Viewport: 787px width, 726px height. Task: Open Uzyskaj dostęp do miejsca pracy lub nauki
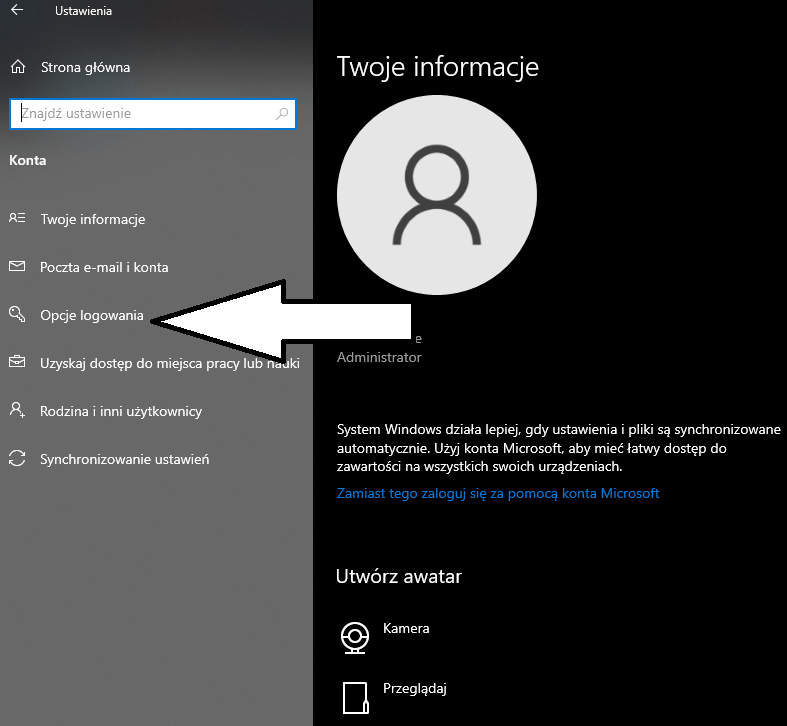click(170, 364)
